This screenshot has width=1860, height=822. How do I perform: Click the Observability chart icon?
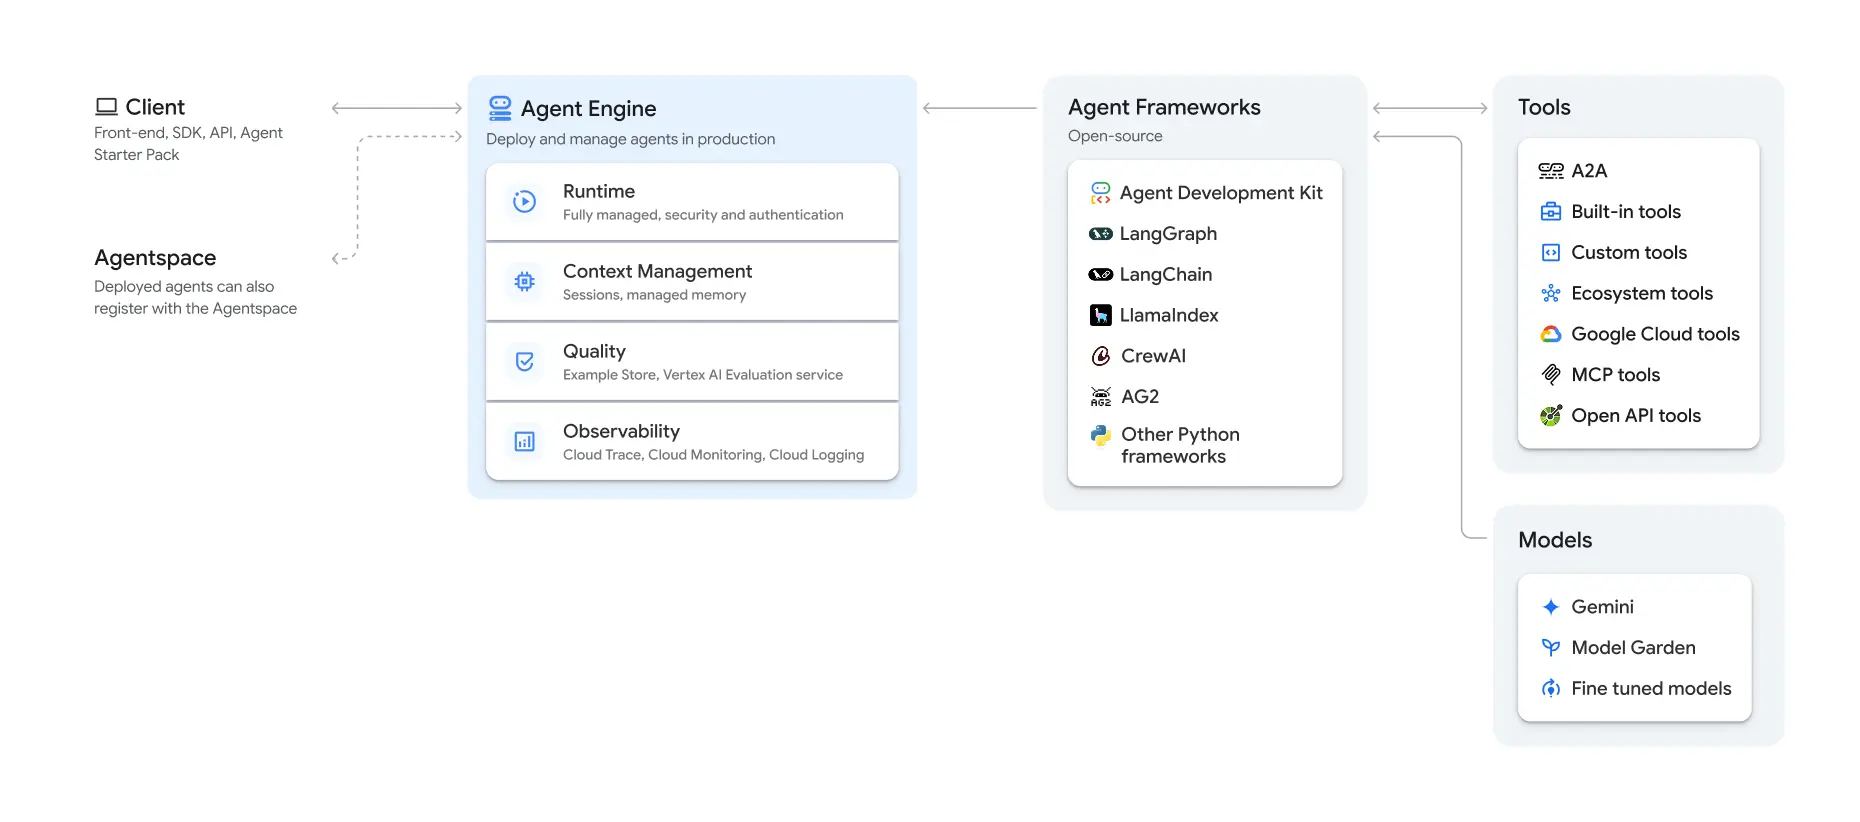(524, 441)
